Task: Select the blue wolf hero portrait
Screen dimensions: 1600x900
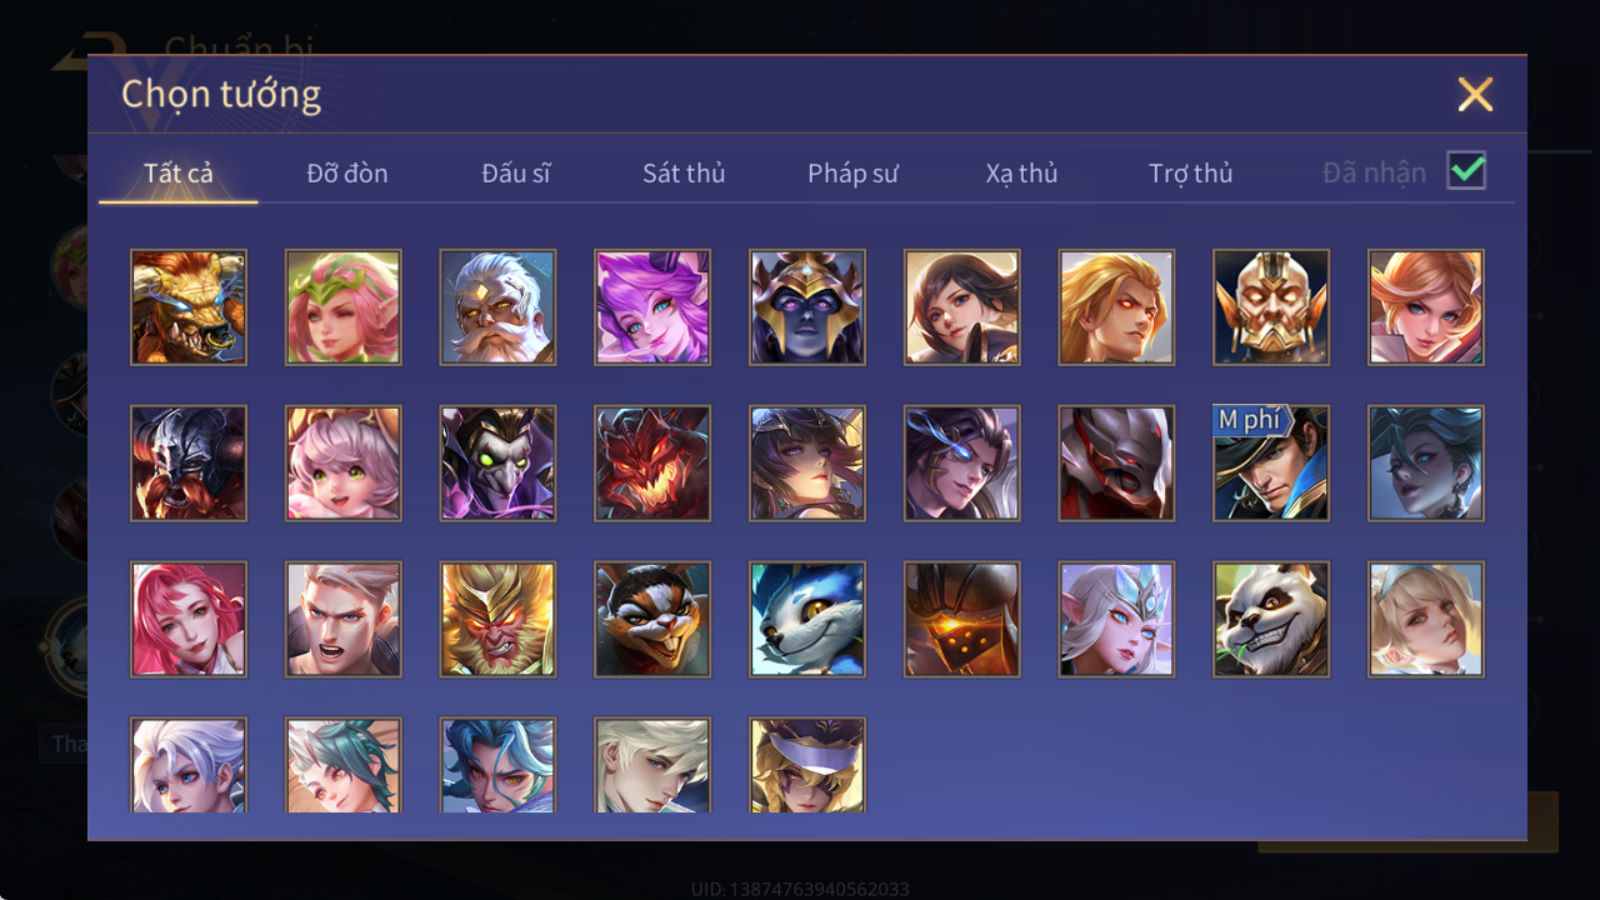Action: coord(807,619)
